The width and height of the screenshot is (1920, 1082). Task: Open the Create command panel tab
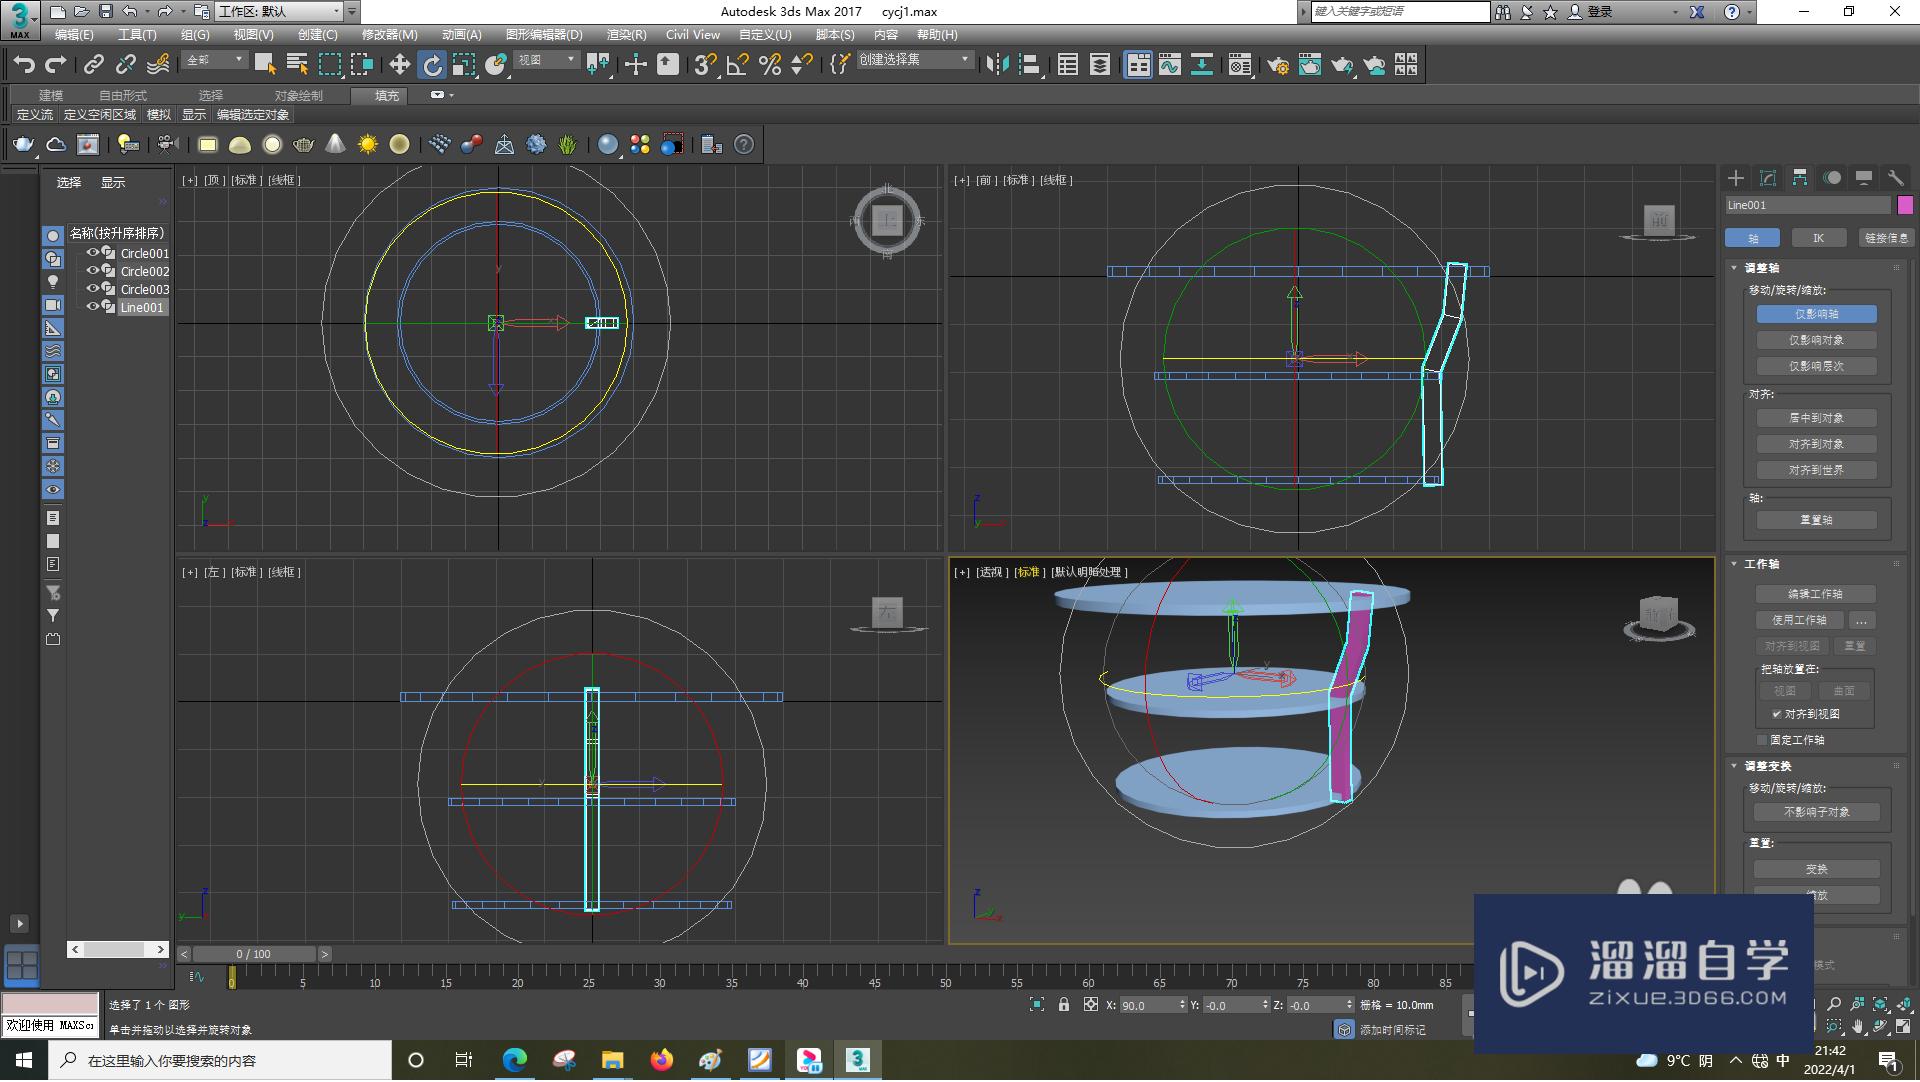(x=1736, y=178)
